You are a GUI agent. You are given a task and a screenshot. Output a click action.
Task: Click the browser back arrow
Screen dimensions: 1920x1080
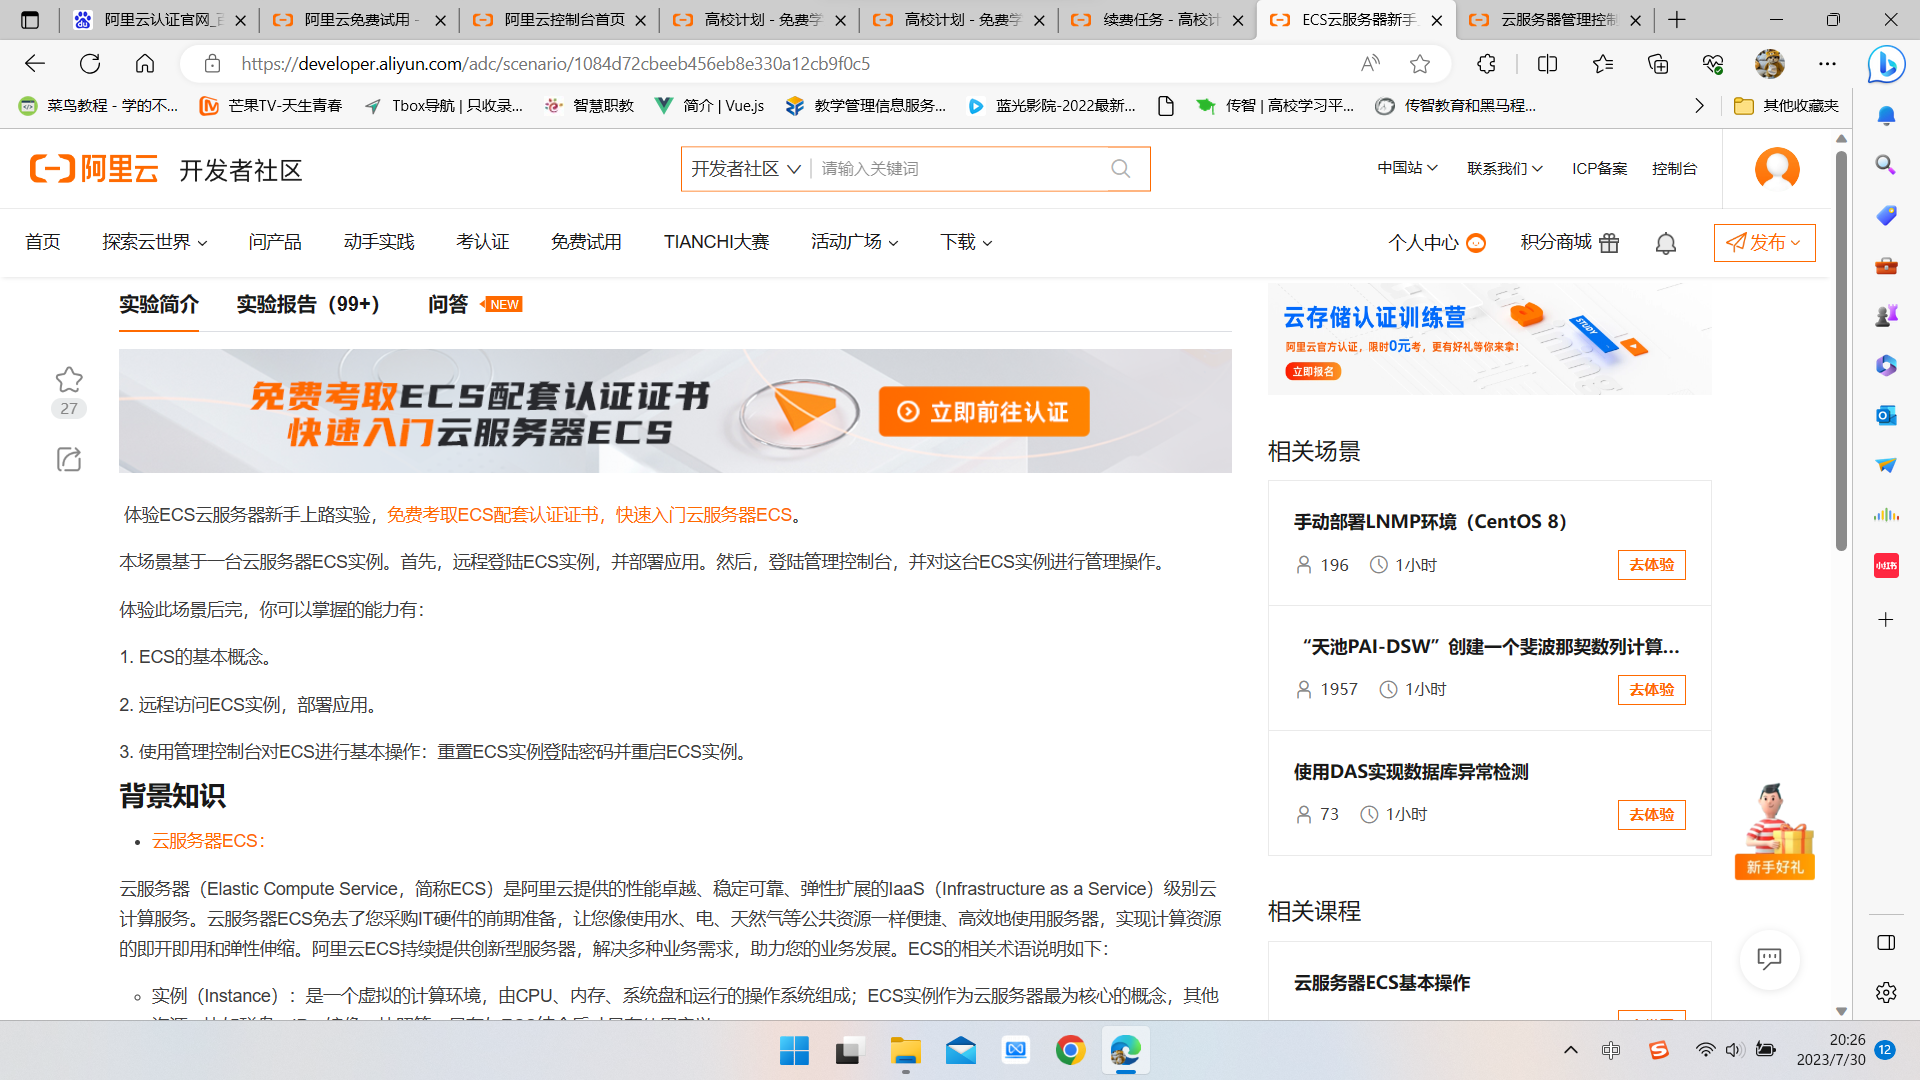[x=35, y=64]
